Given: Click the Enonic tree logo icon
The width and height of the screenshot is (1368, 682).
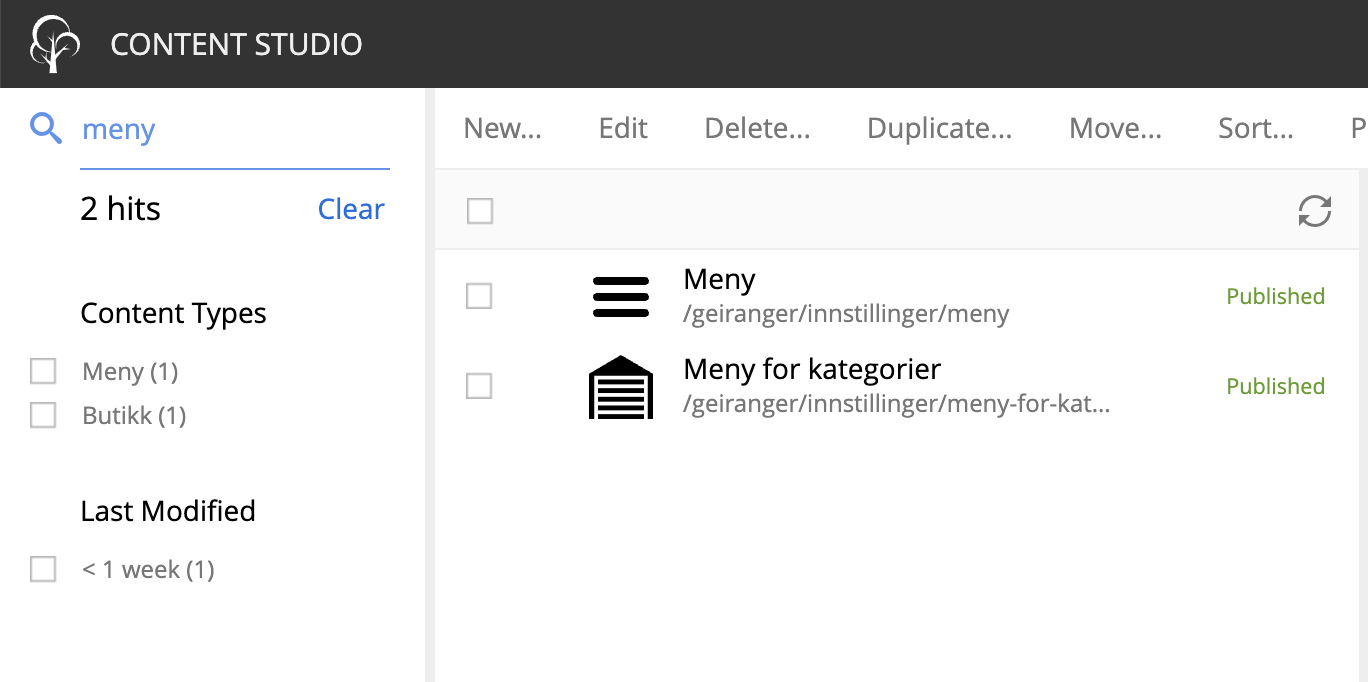Looking at the screenshot, I should (x=54, y=44).
